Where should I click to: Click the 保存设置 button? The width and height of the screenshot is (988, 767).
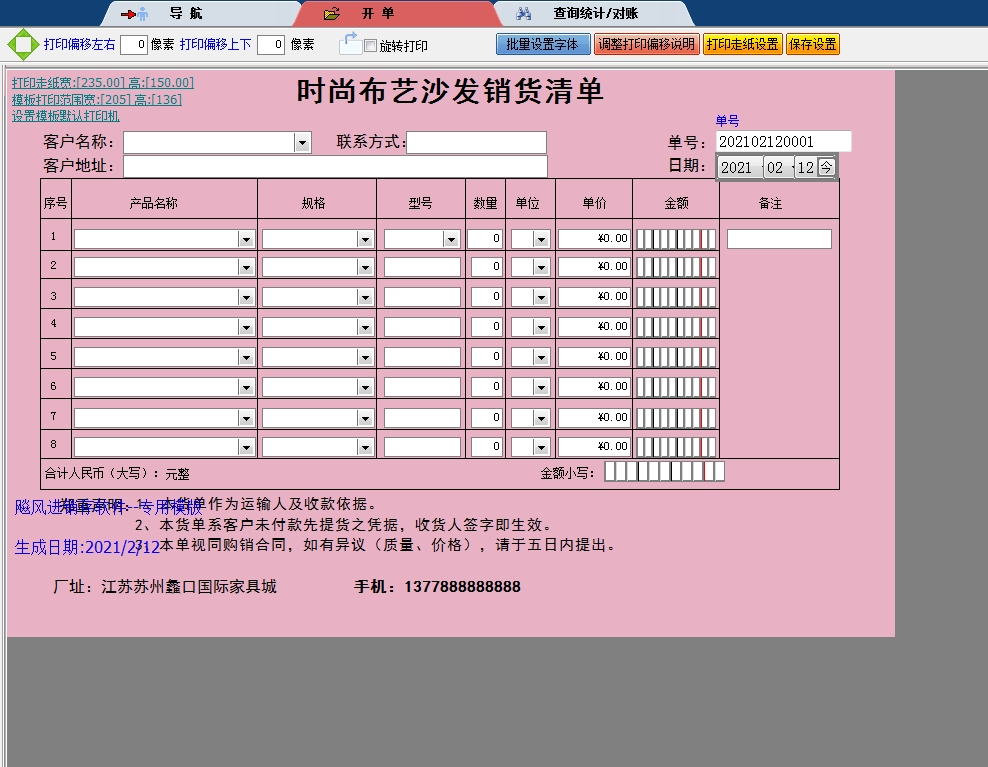[x=813, y=44]
